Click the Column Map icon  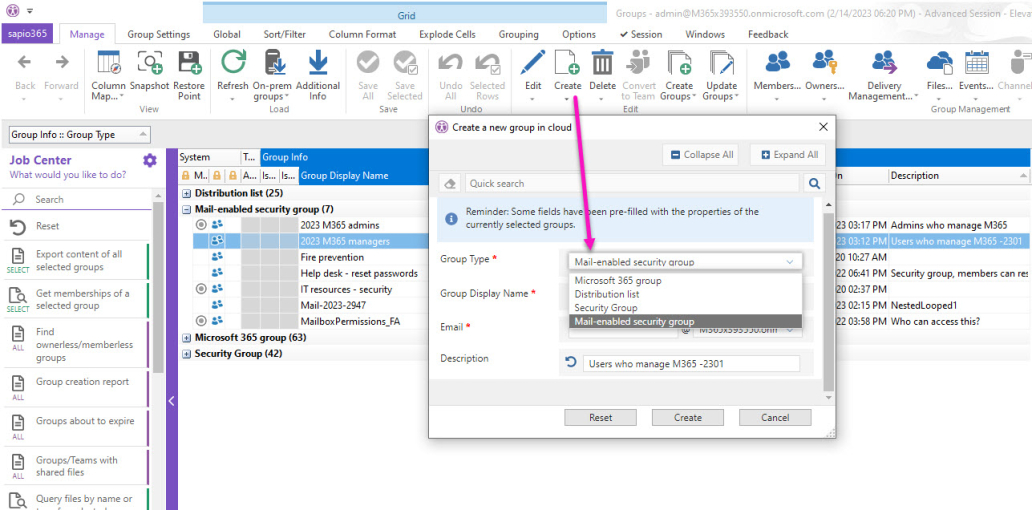(109, 64)
